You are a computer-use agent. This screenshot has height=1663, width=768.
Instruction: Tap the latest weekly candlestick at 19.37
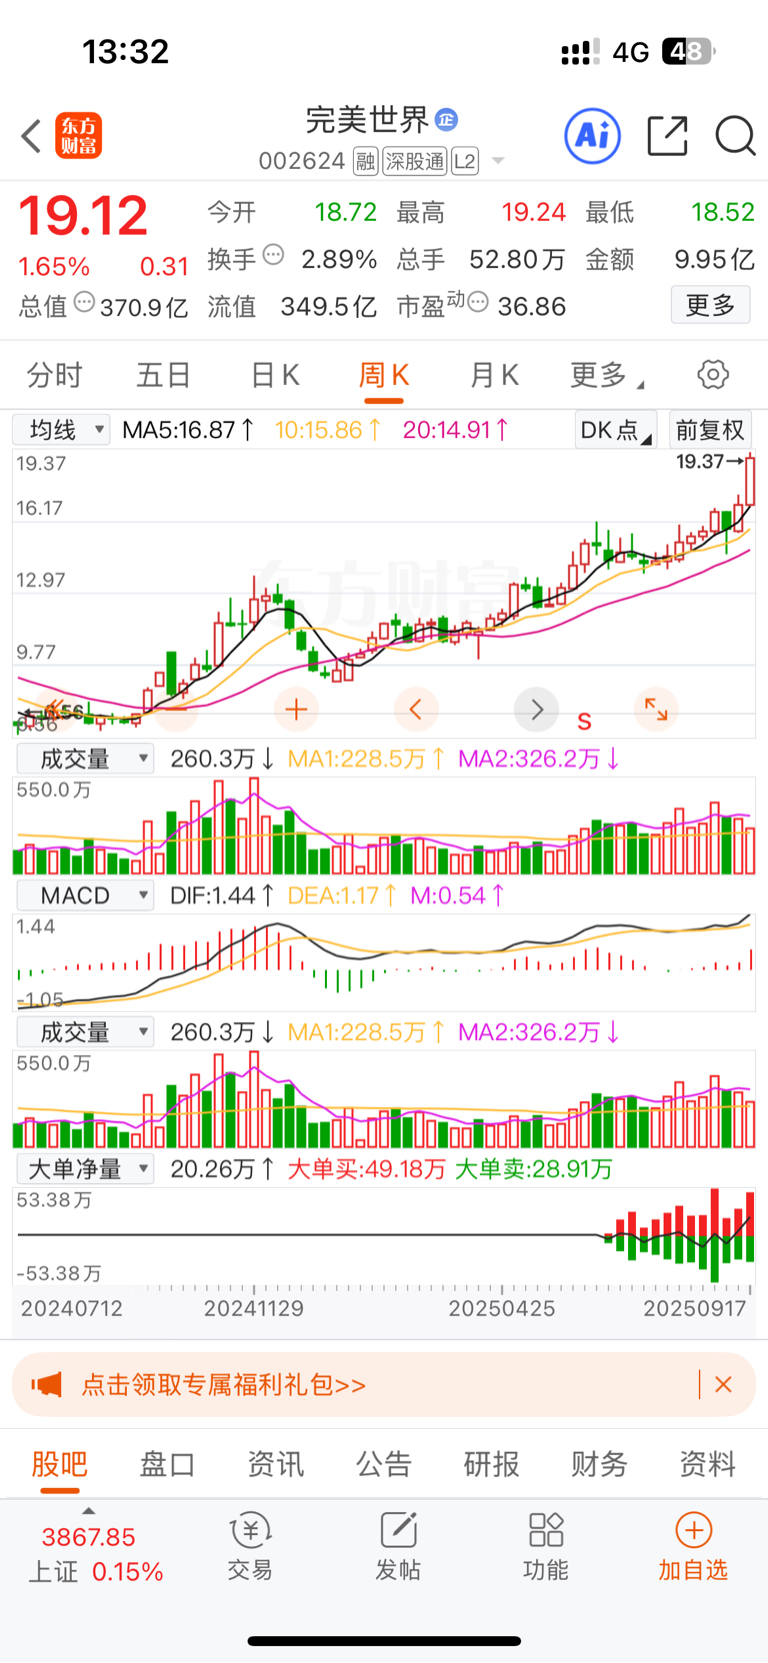750,480
